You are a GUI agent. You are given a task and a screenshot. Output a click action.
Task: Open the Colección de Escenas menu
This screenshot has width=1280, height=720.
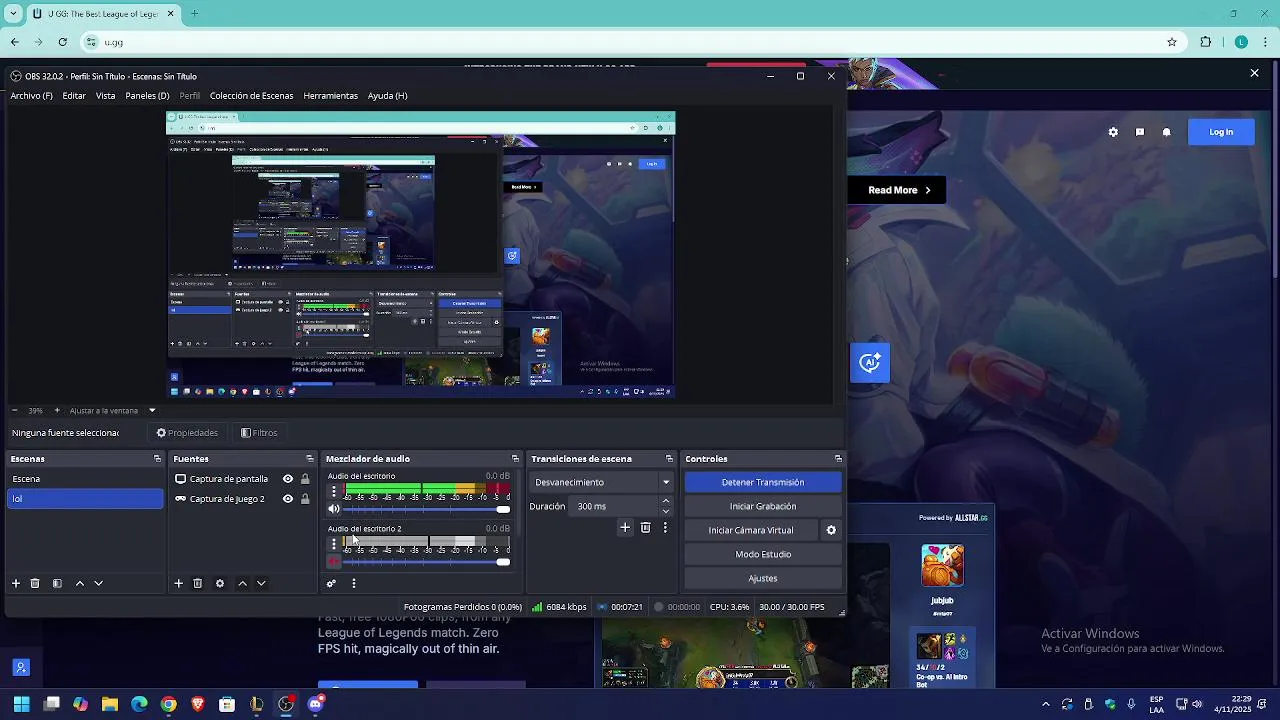coord(251,96)
